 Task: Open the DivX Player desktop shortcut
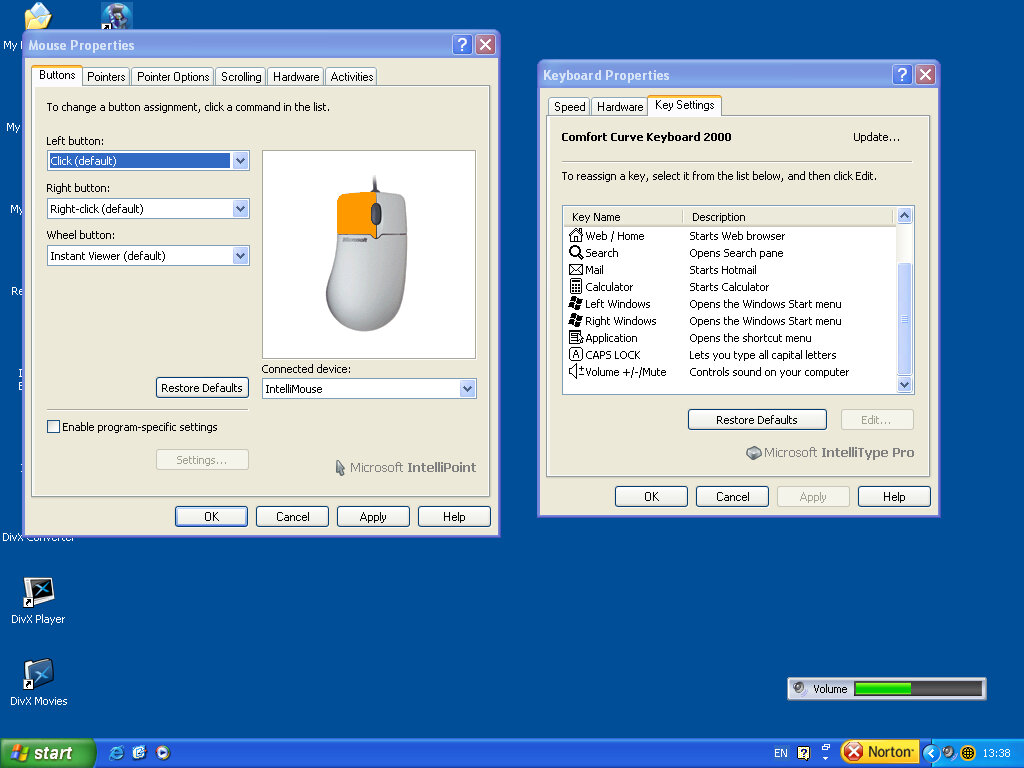[x=38, y=594]
